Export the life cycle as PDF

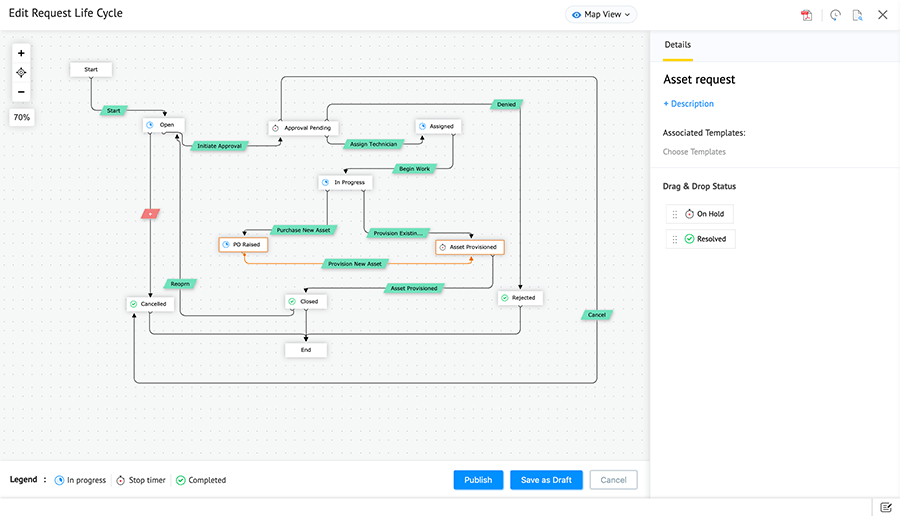click(806, 15)
